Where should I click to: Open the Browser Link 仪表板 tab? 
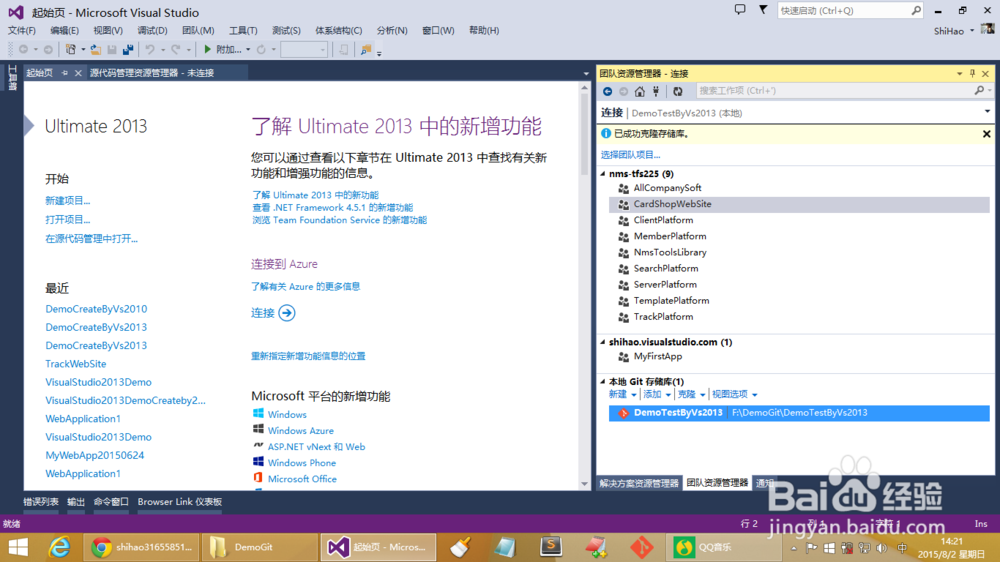180,502
